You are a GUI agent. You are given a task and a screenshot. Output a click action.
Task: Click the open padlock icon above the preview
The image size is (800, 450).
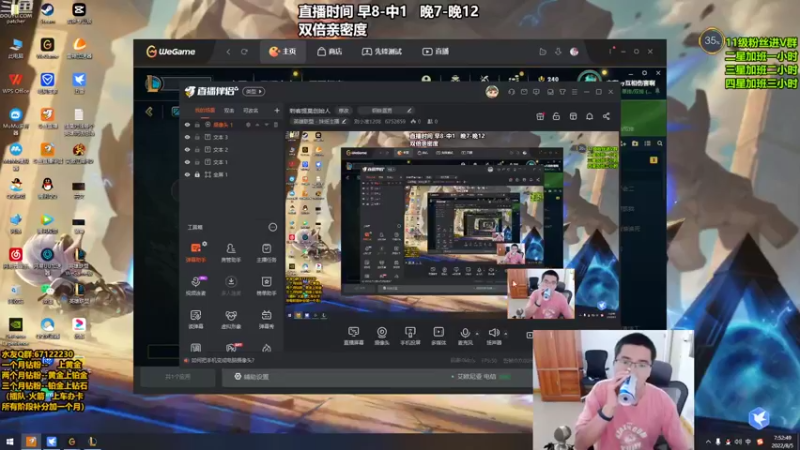coord(556,116)
